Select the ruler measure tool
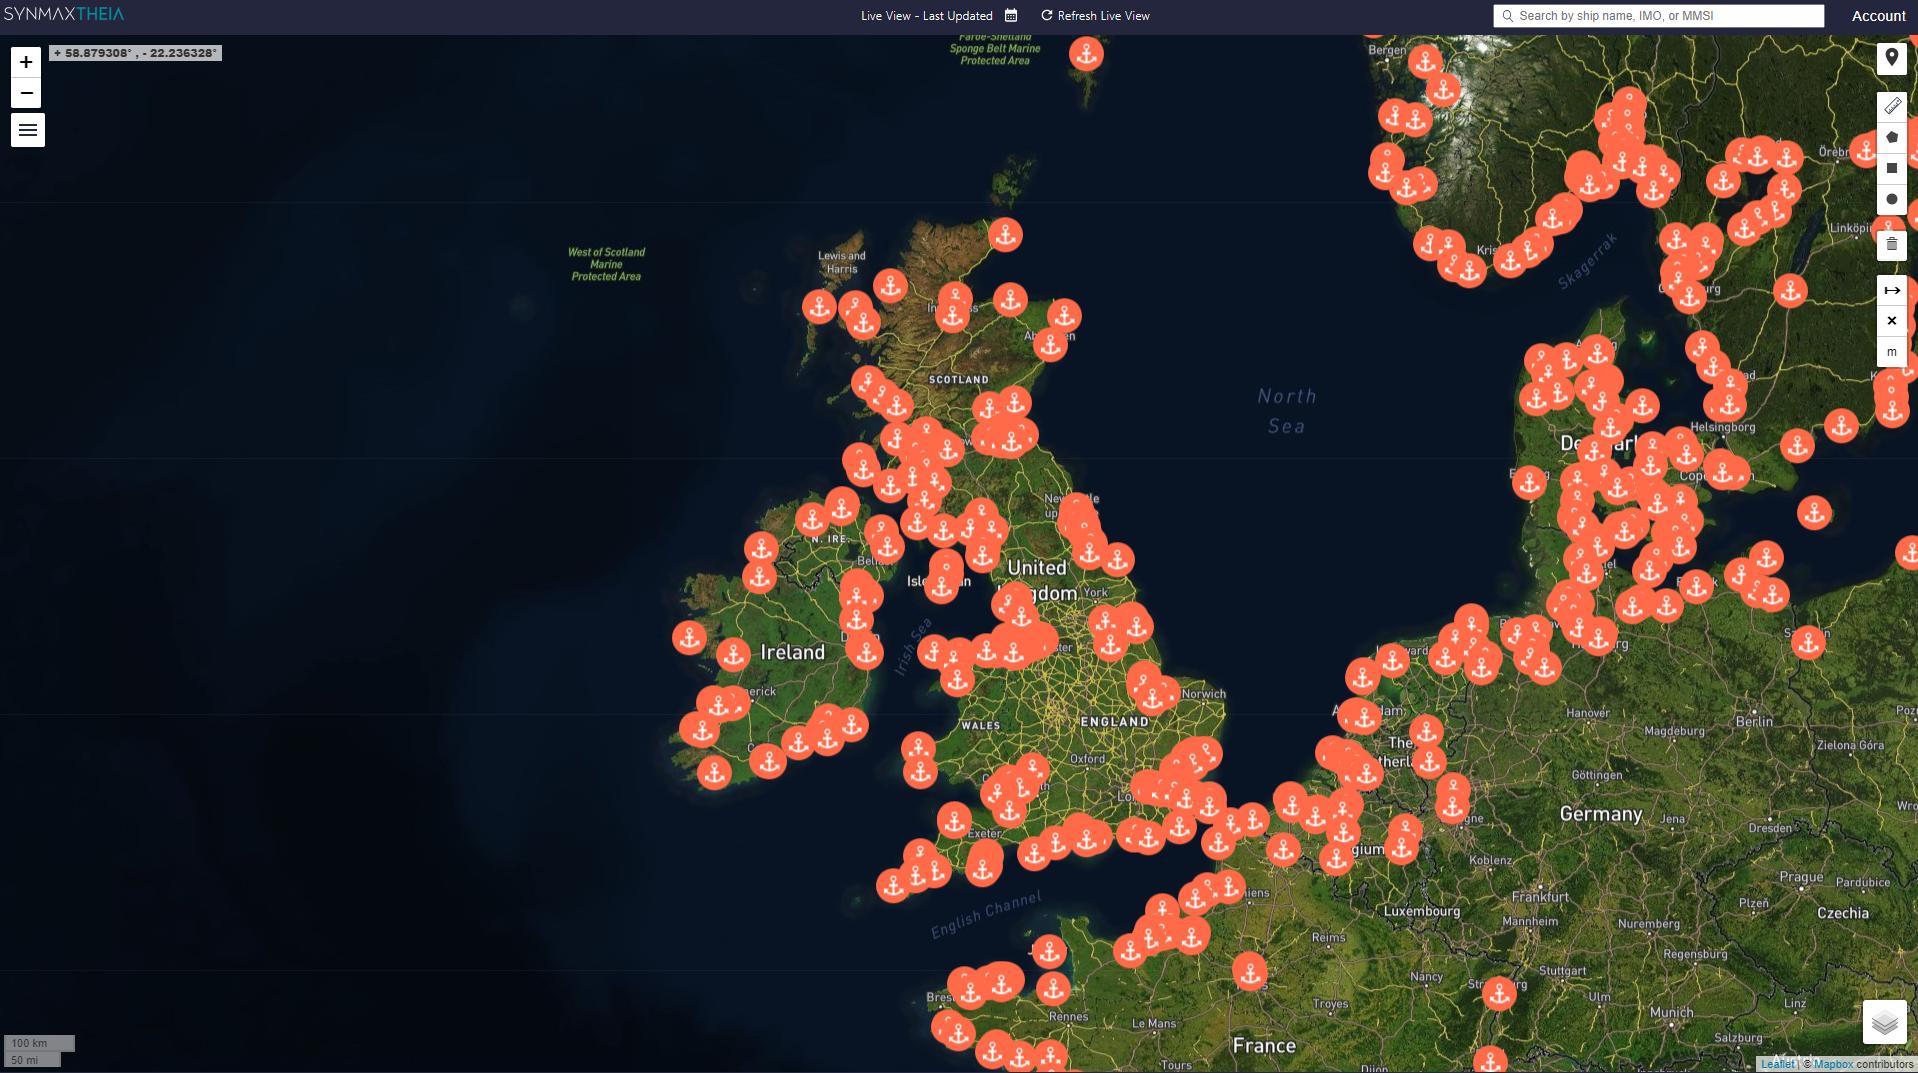The width and height of the screenshot is (1918, 1073). pos(1891,106)
